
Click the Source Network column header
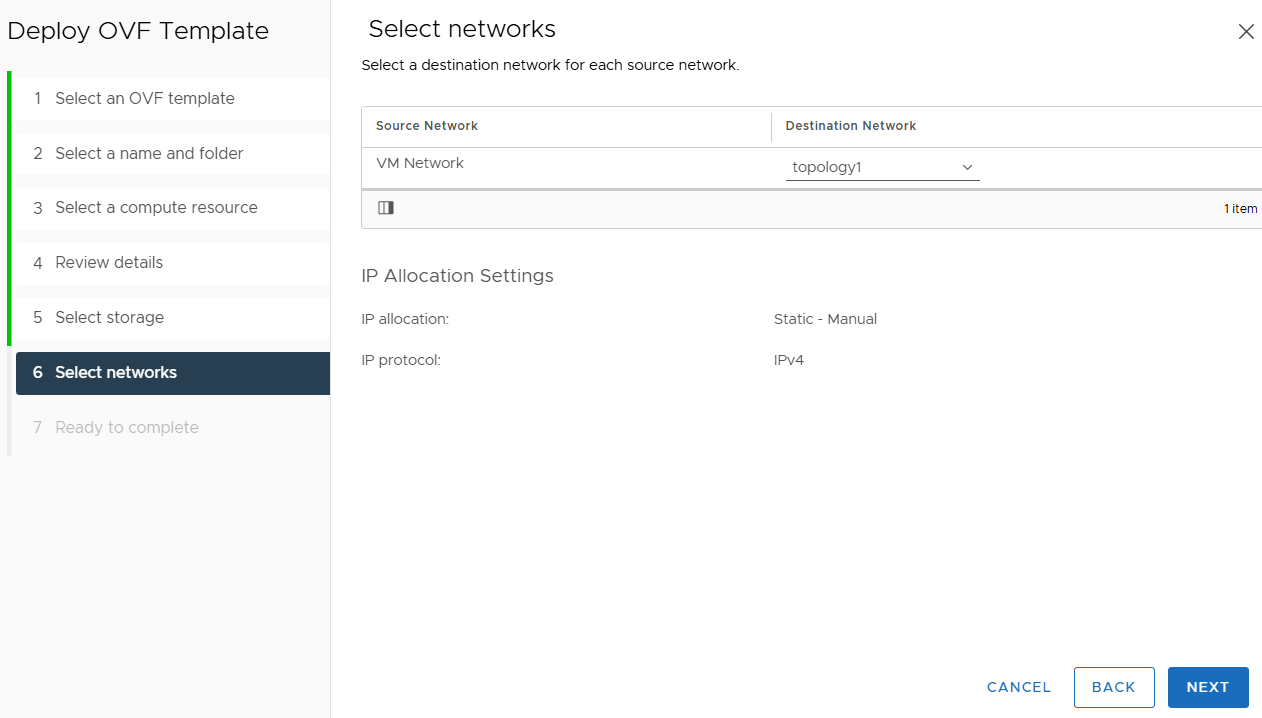coord(427,126)
